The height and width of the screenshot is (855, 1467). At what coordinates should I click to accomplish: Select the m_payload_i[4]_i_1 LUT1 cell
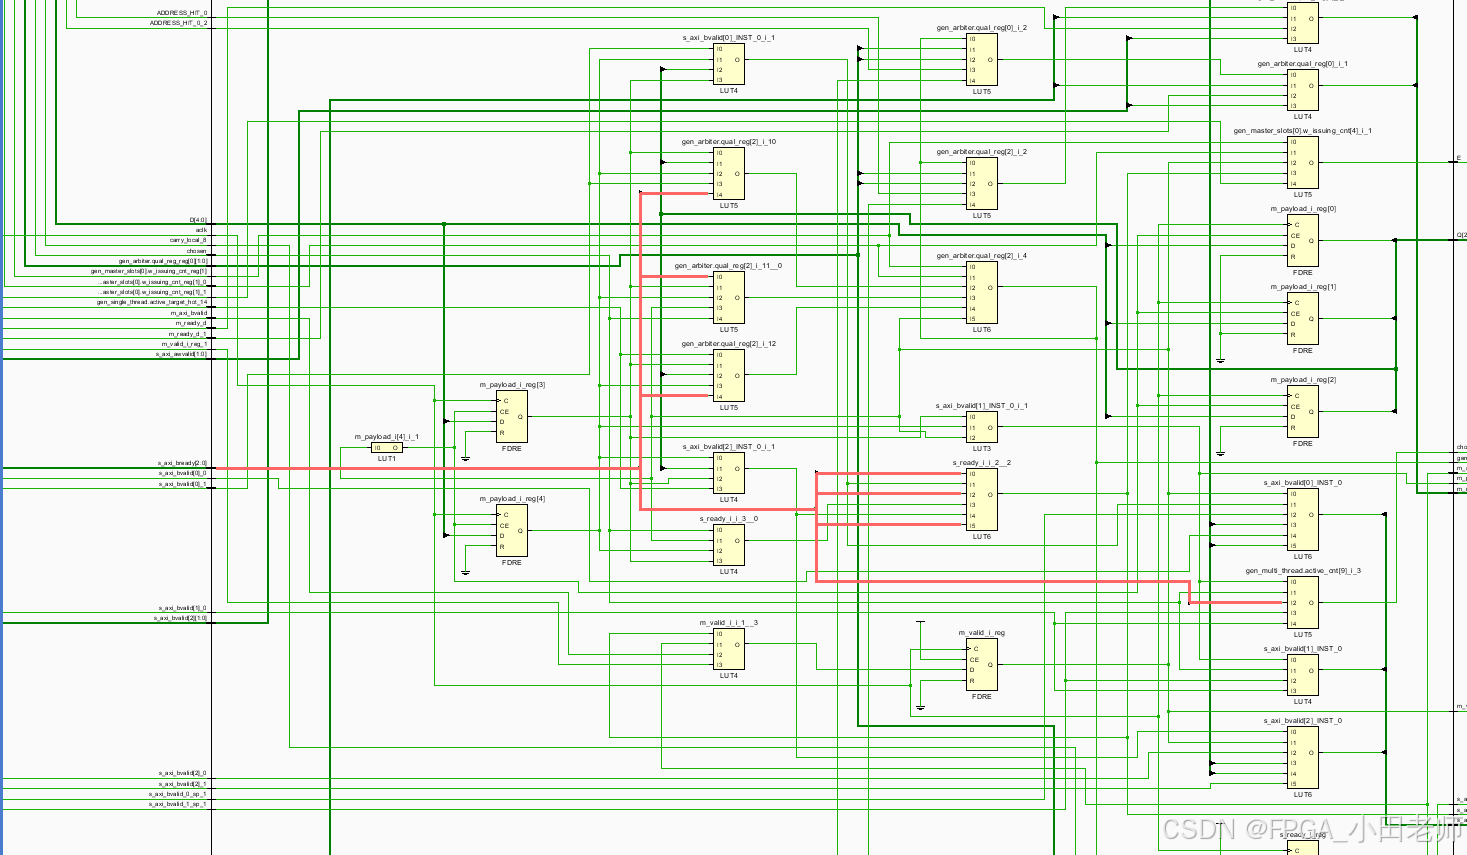pyautogui.click(x=387, y=448)
